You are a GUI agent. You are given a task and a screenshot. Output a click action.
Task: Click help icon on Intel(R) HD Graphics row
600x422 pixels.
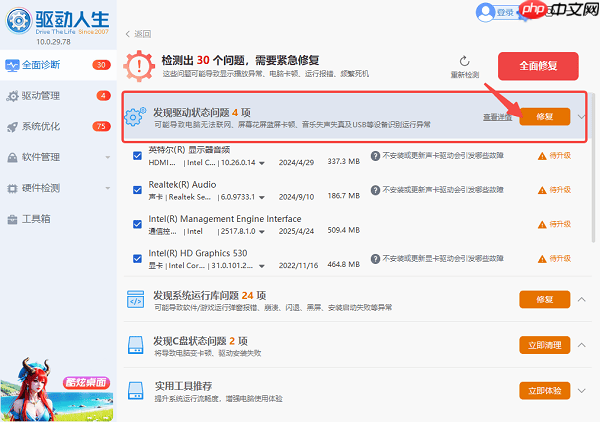pyautogui.click(x=375, y=259)
